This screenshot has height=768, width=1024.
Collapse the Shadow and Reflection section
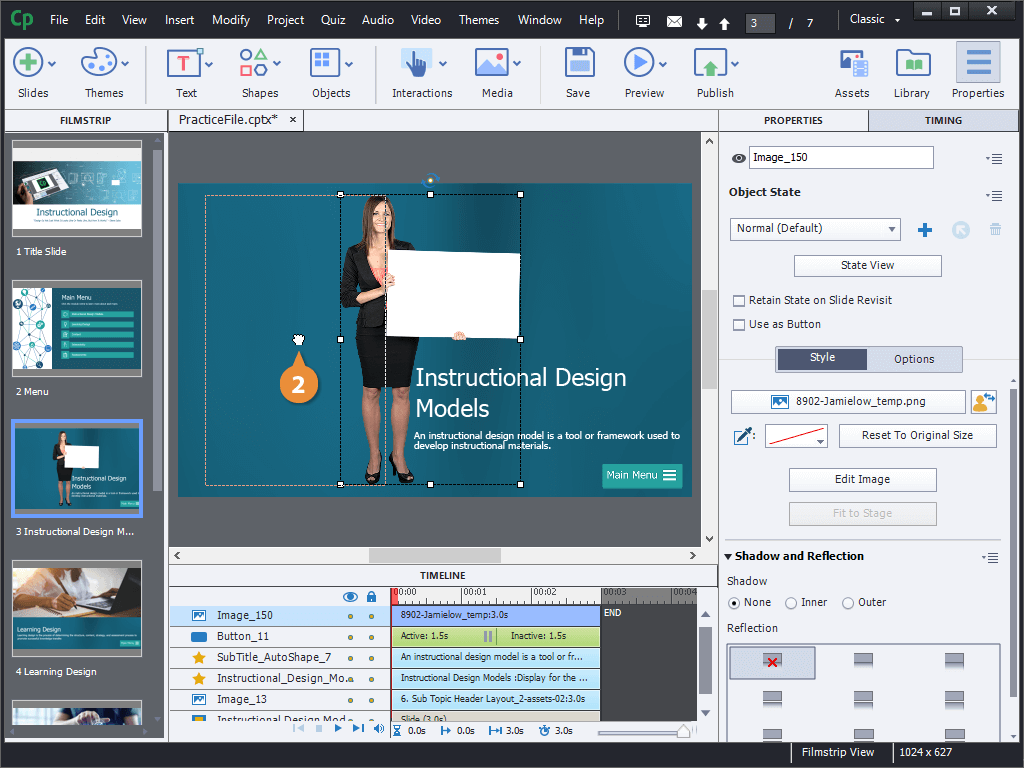point(728,556)
